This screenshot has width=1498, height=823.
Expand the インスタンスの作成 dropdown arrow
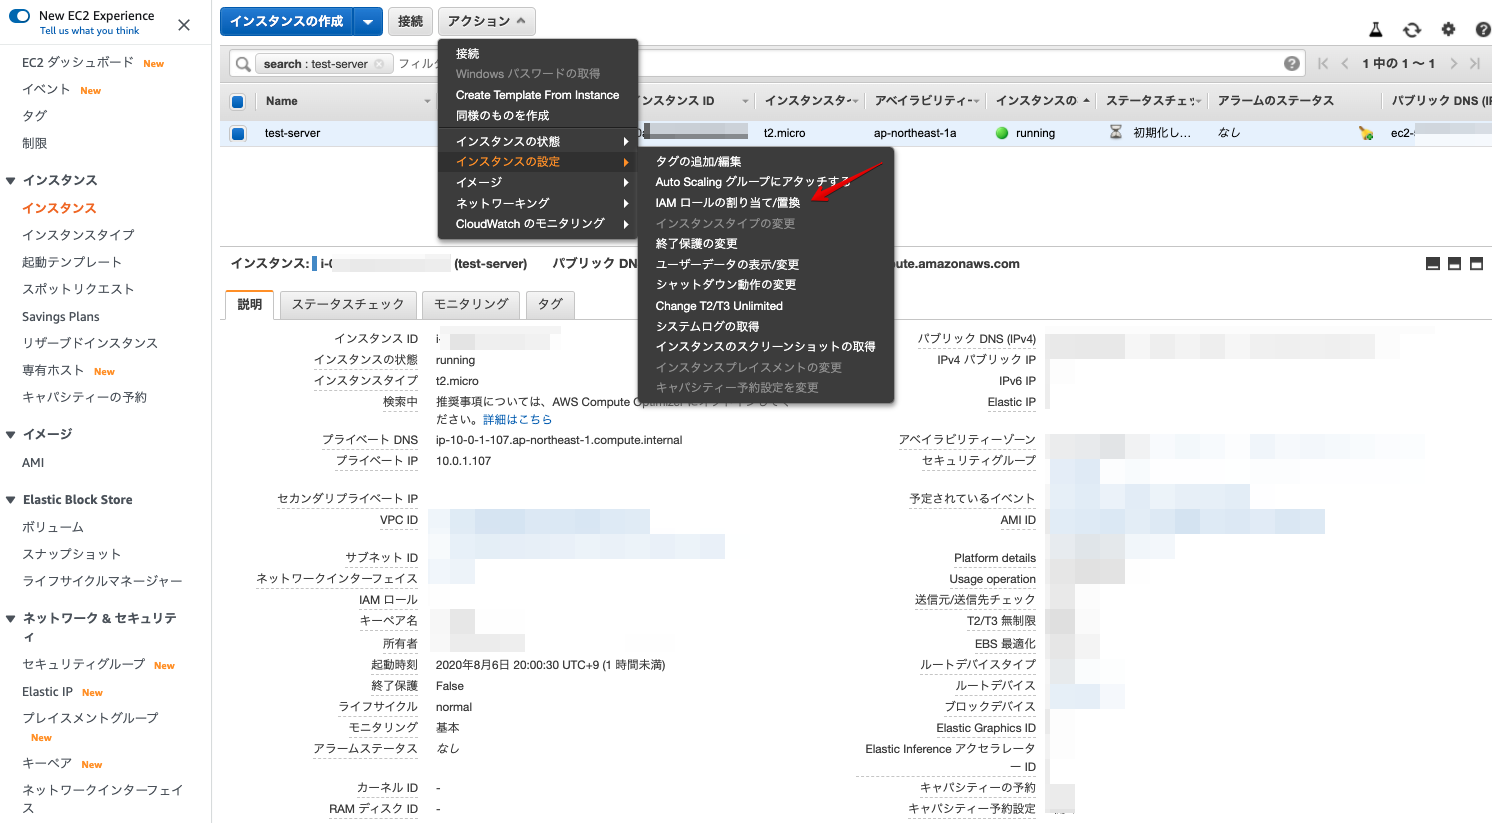click(366, 20)
